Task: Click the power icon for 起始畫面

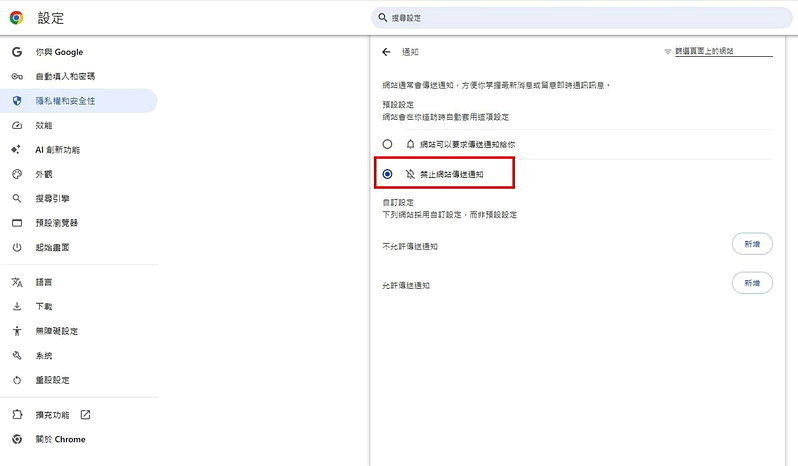Action: tap(17, 247)
